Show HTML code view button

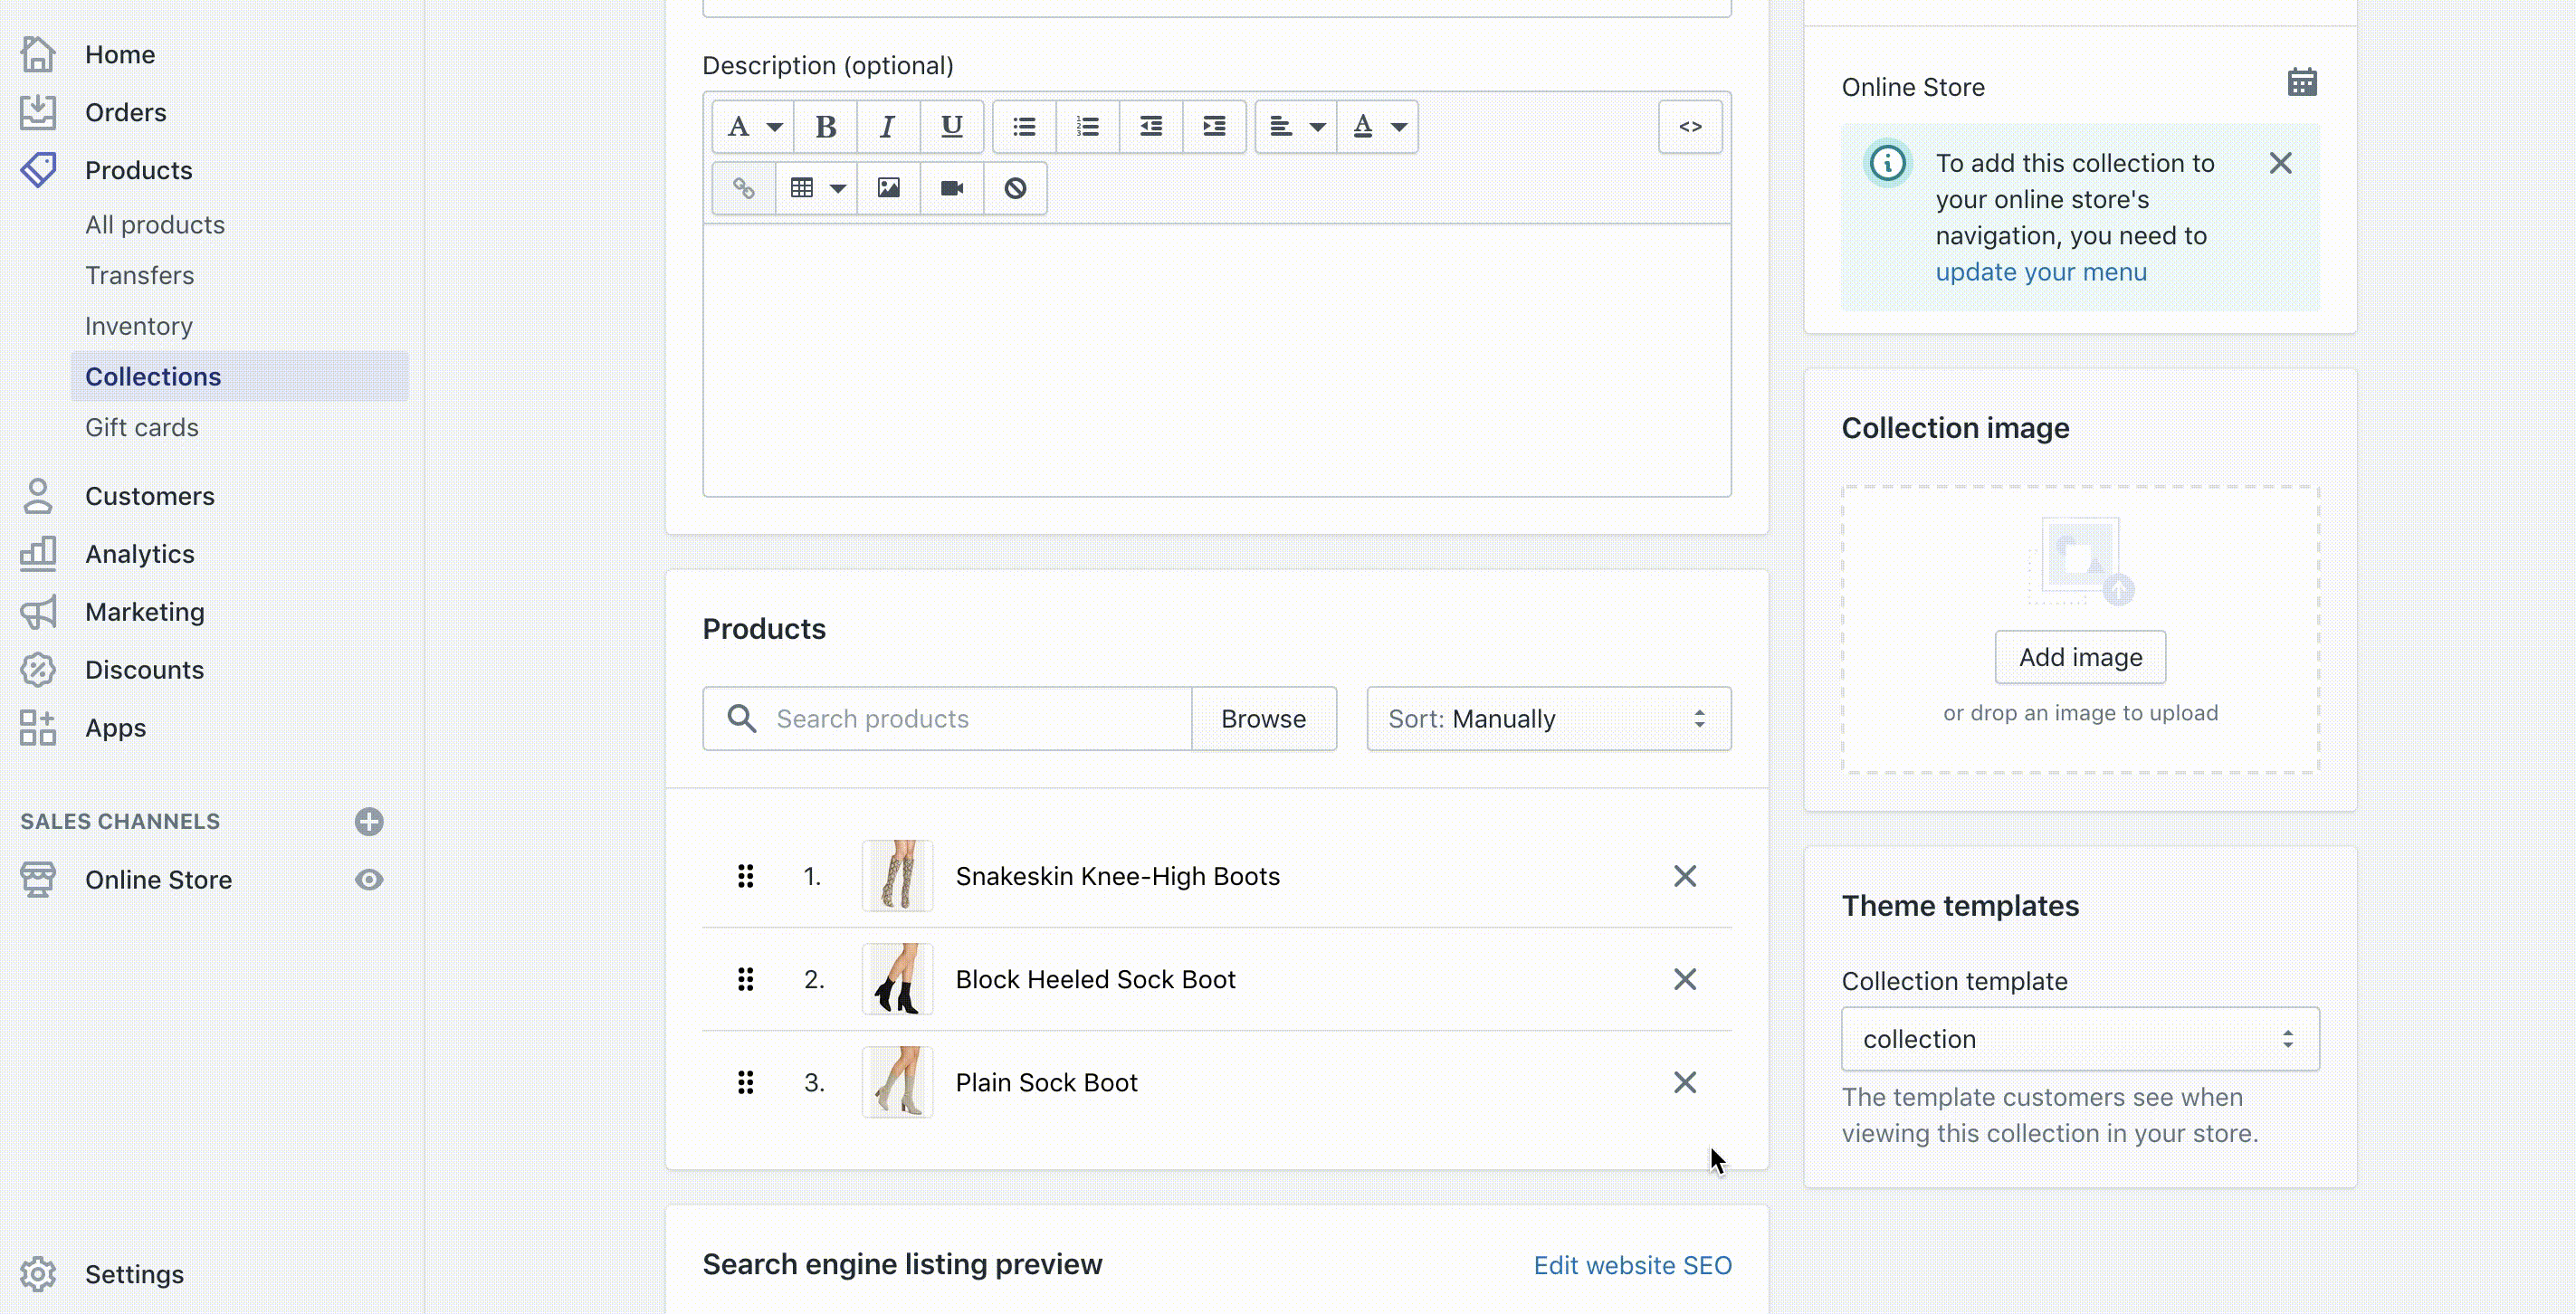(1690, 127)
